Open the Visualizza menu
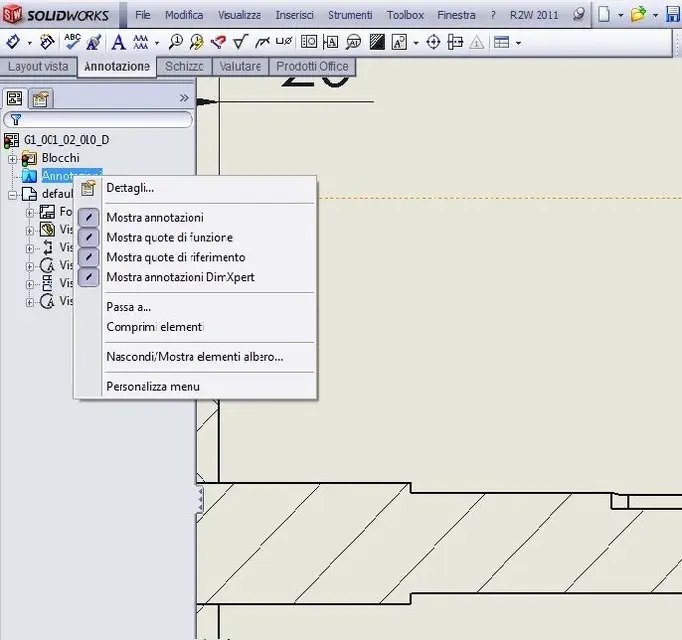The image size is (682, 640). 239,15
